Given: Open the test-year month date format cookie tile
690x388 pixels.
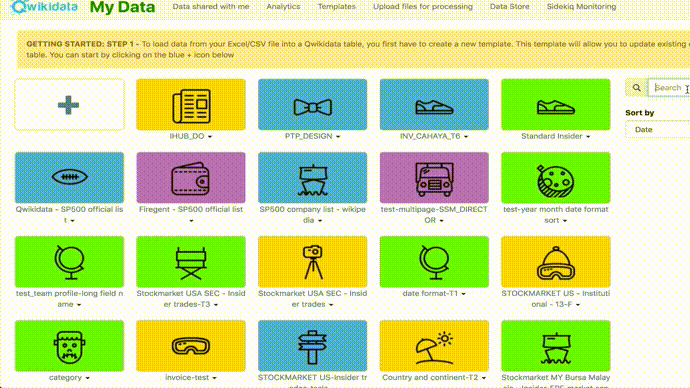Looking at the screenshot, I should coord(556,178).
